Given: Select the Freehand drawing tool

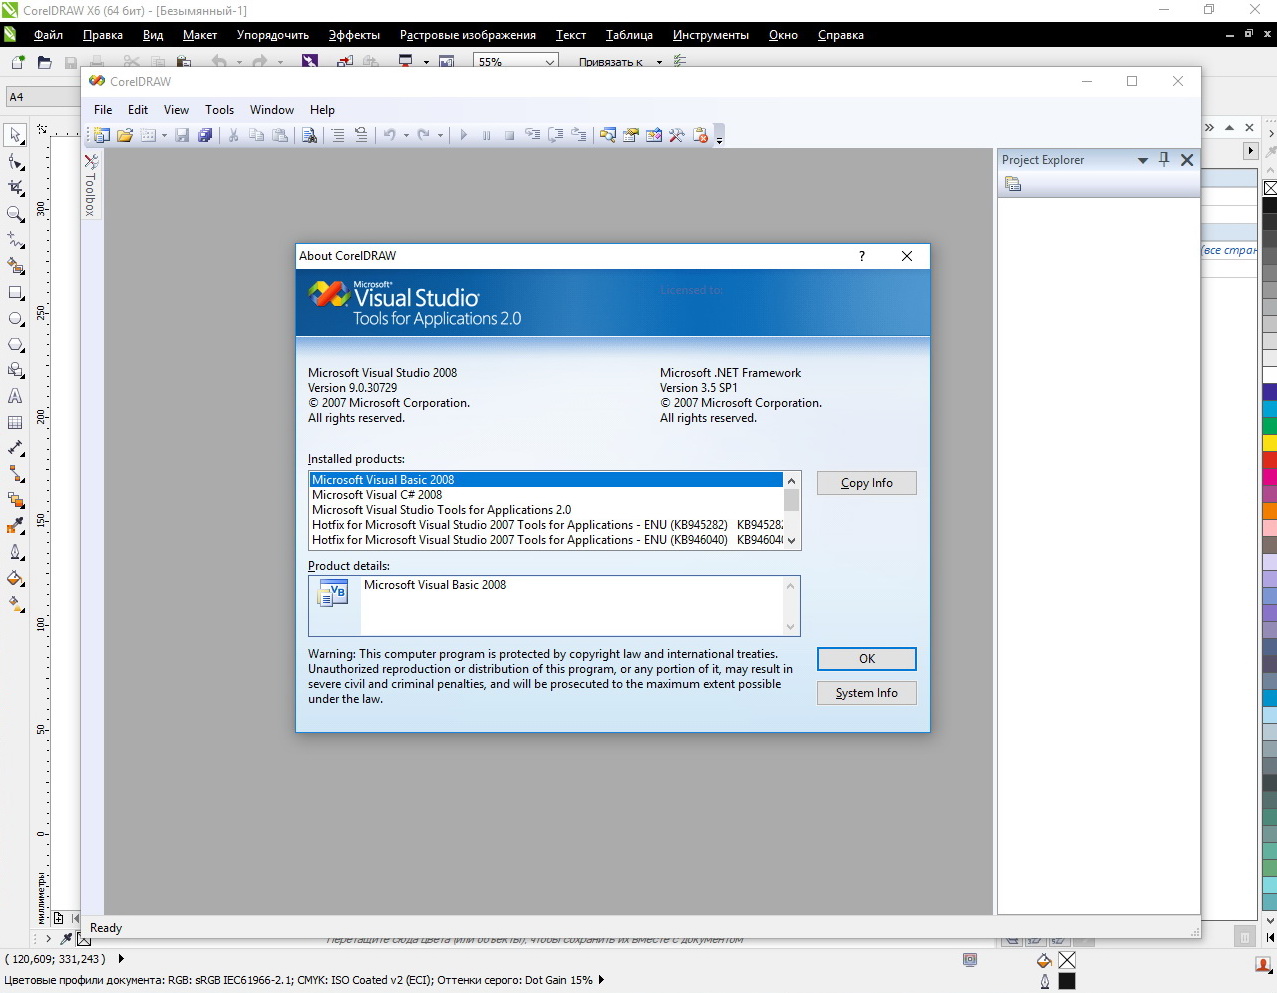Looking at the screenshot, I should tap(15, 240).
